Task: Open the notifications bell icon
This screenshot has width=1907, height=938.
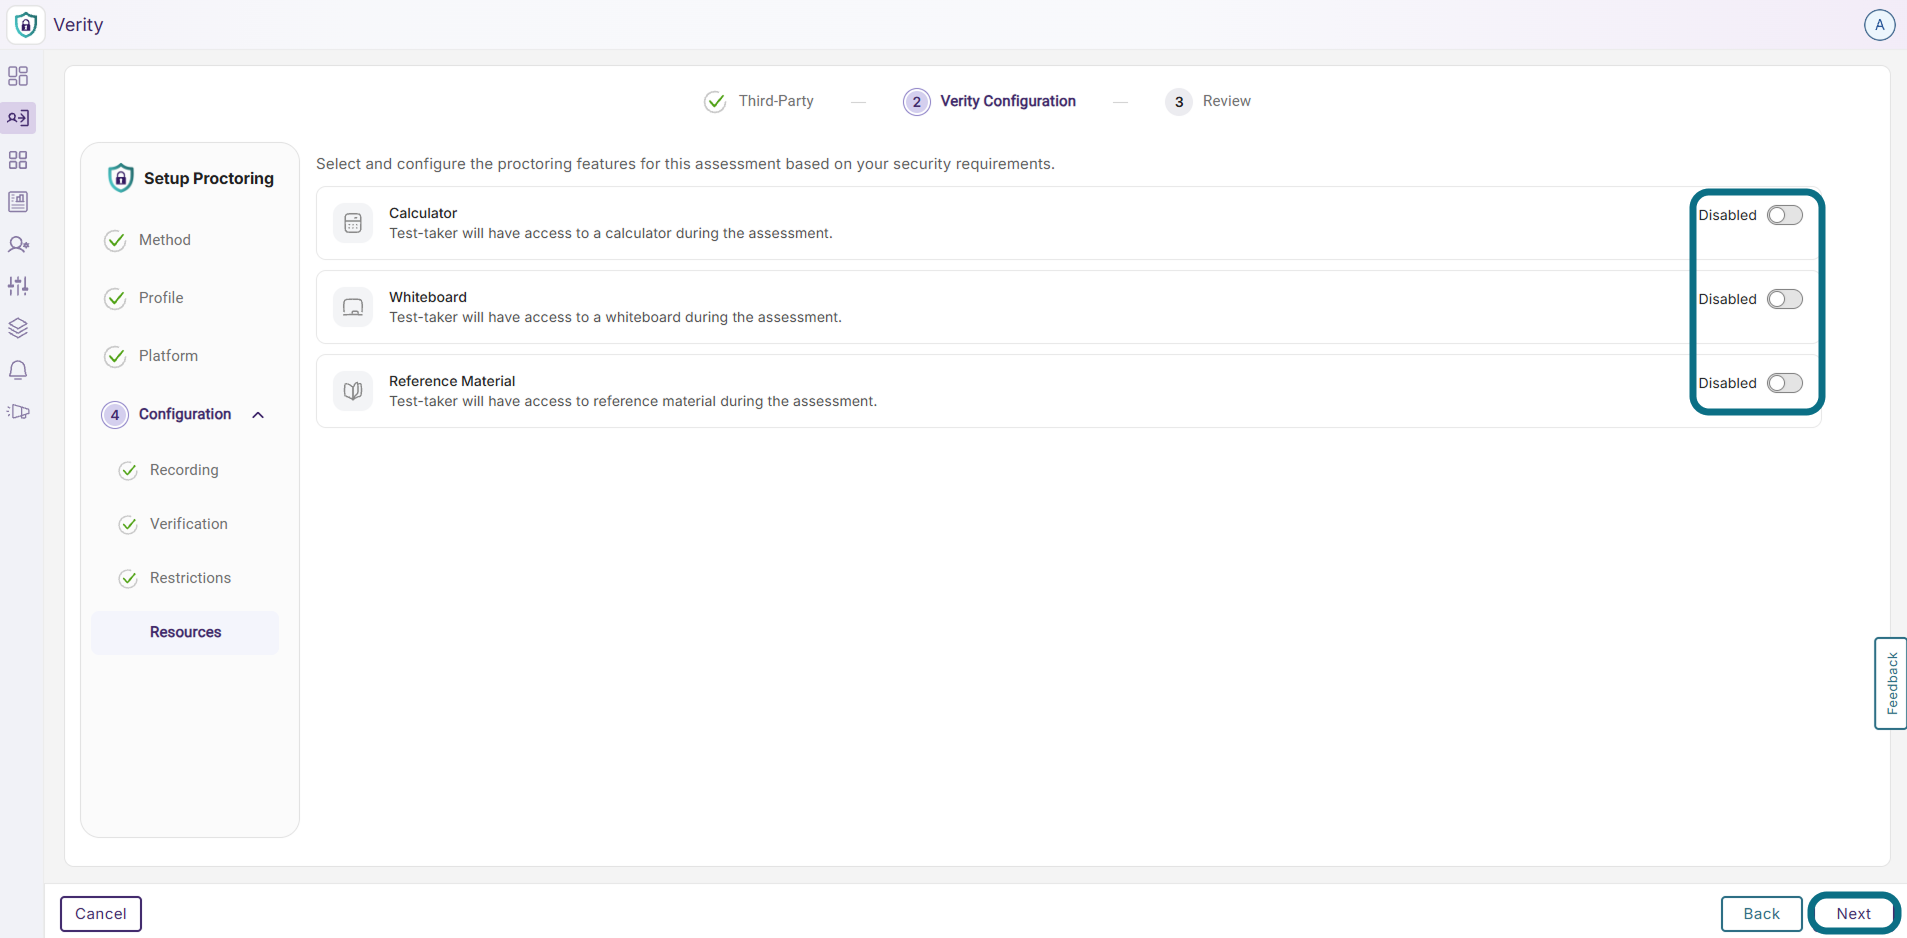Action: pos(18,370)
